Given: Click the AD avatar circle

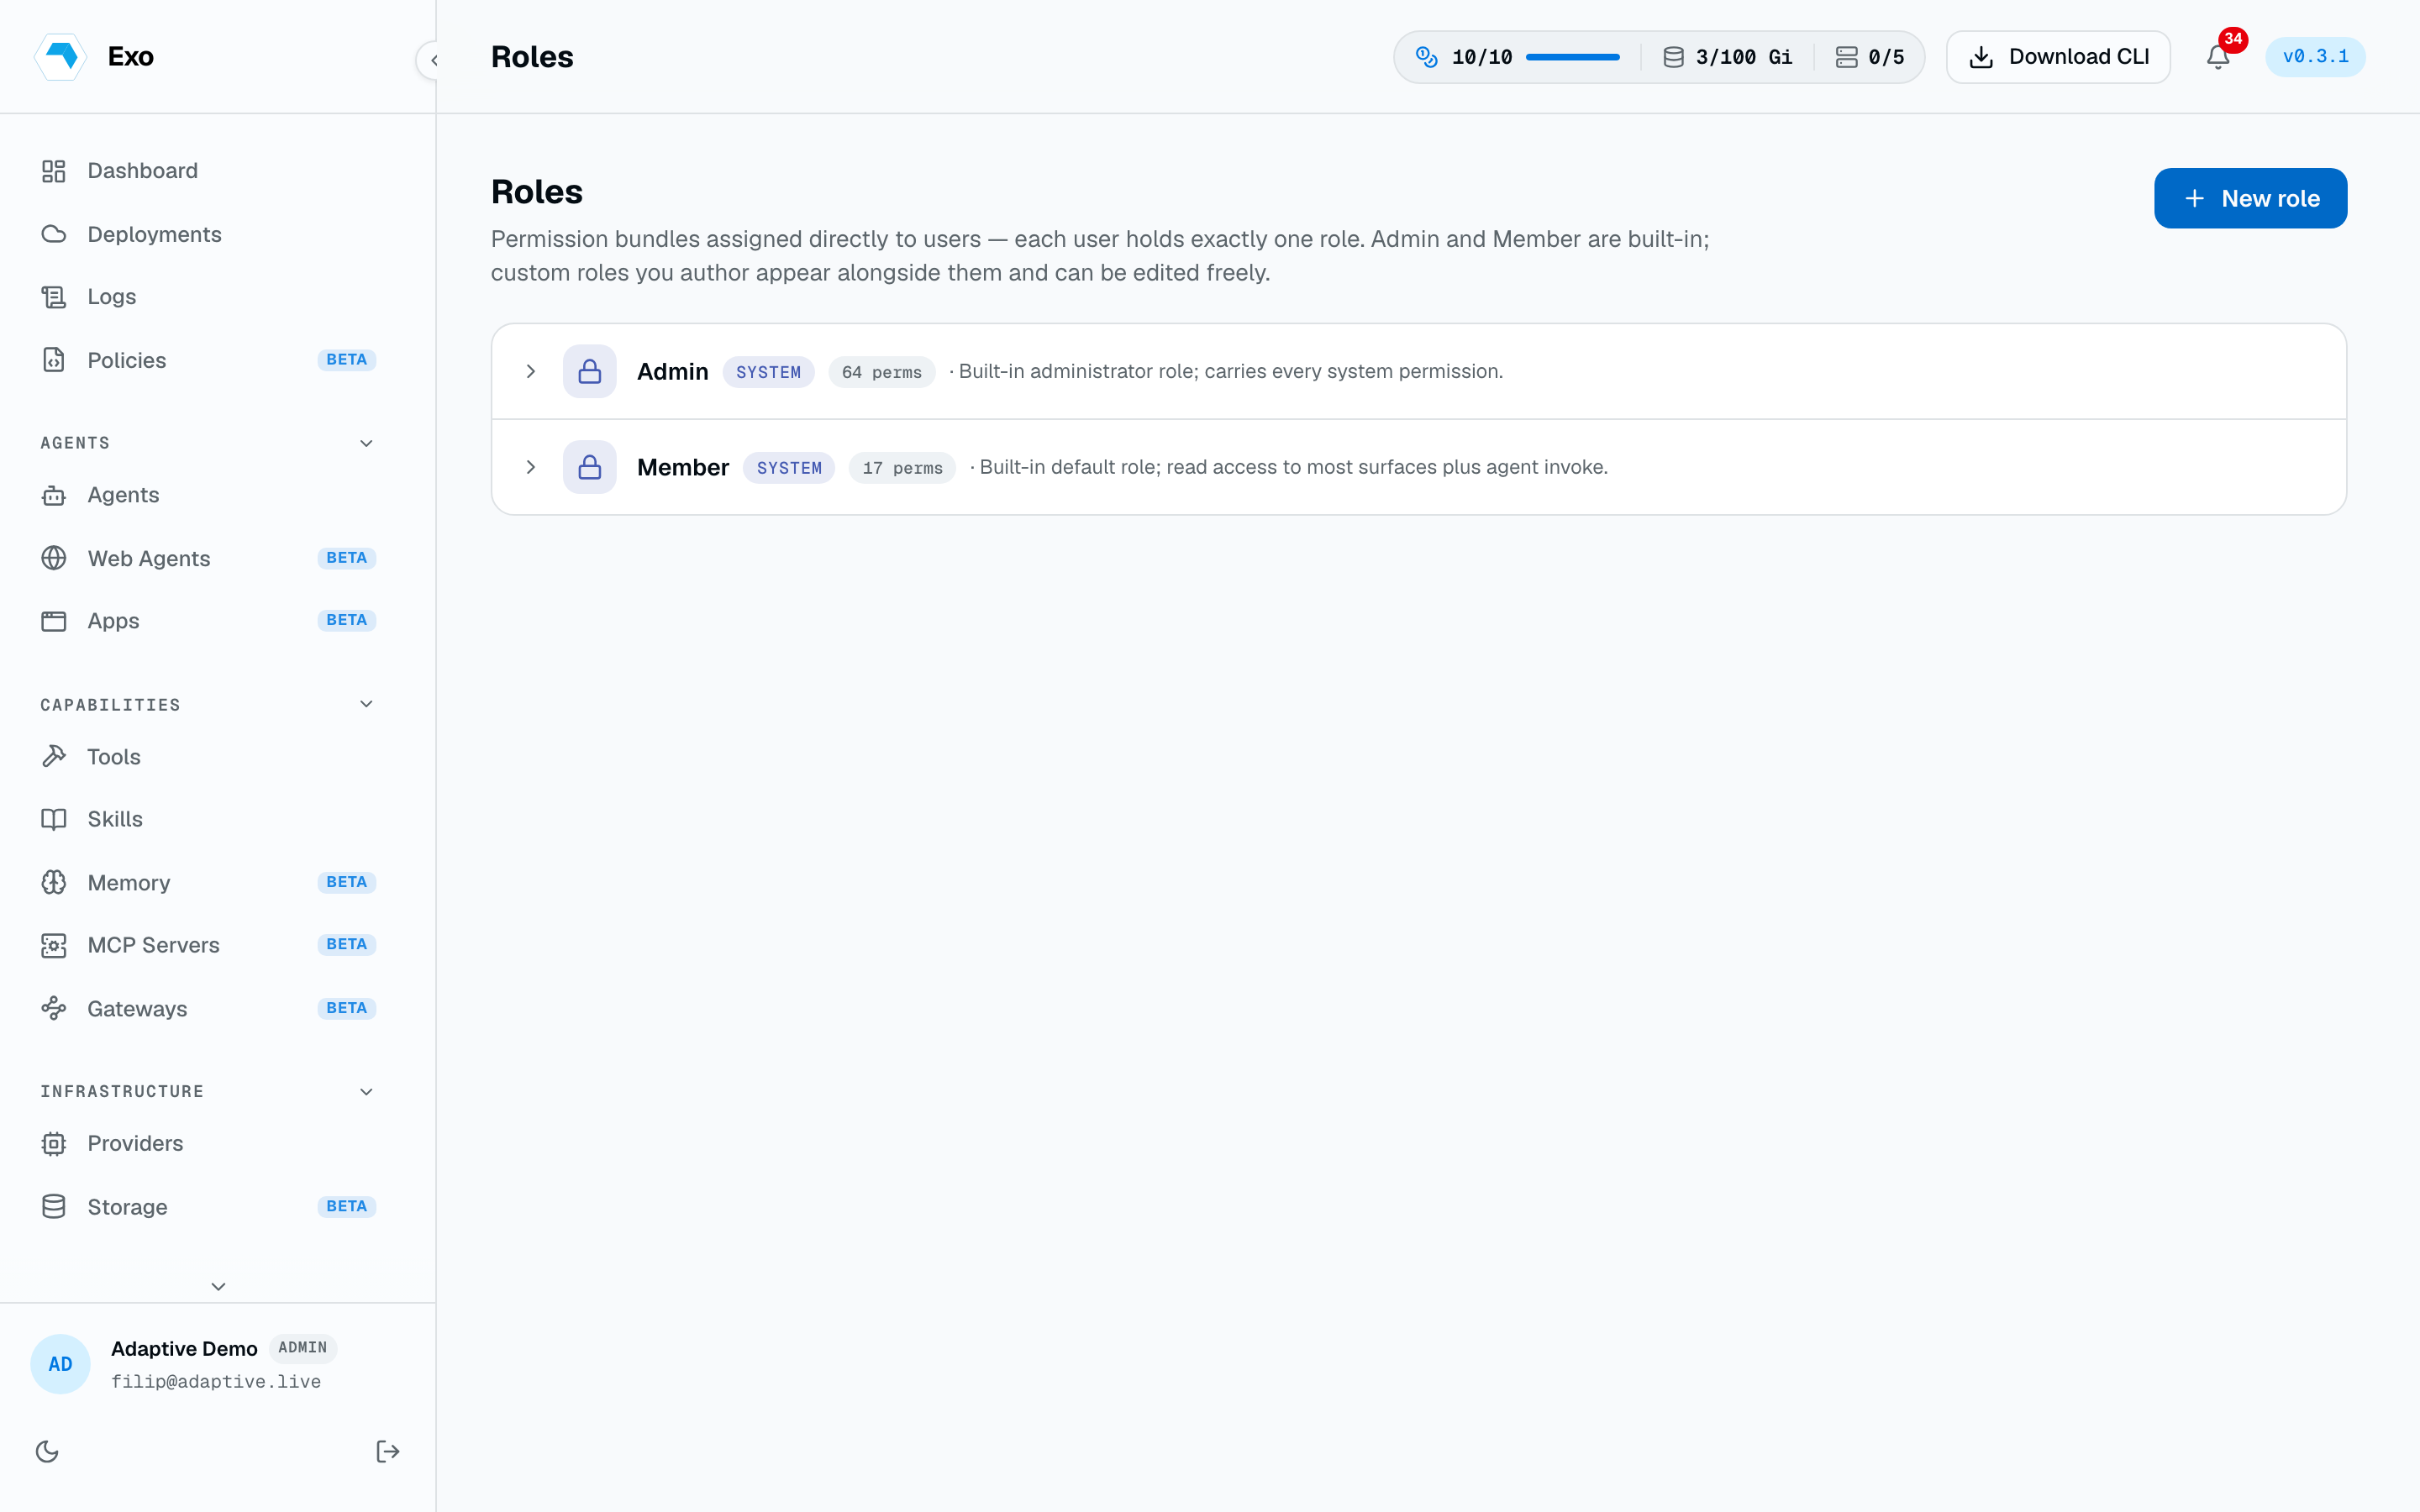Looking at the screenshot, I should (60, 1364).
